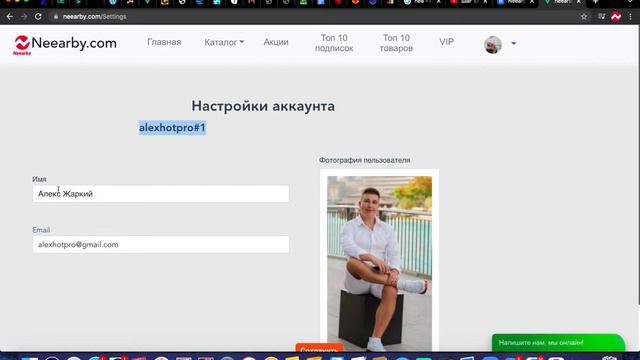Viewport: 640px width, 360px height.
Task: Open the Каталог dropdown menu
Action: pyautogui.click(x=224, y=42)
